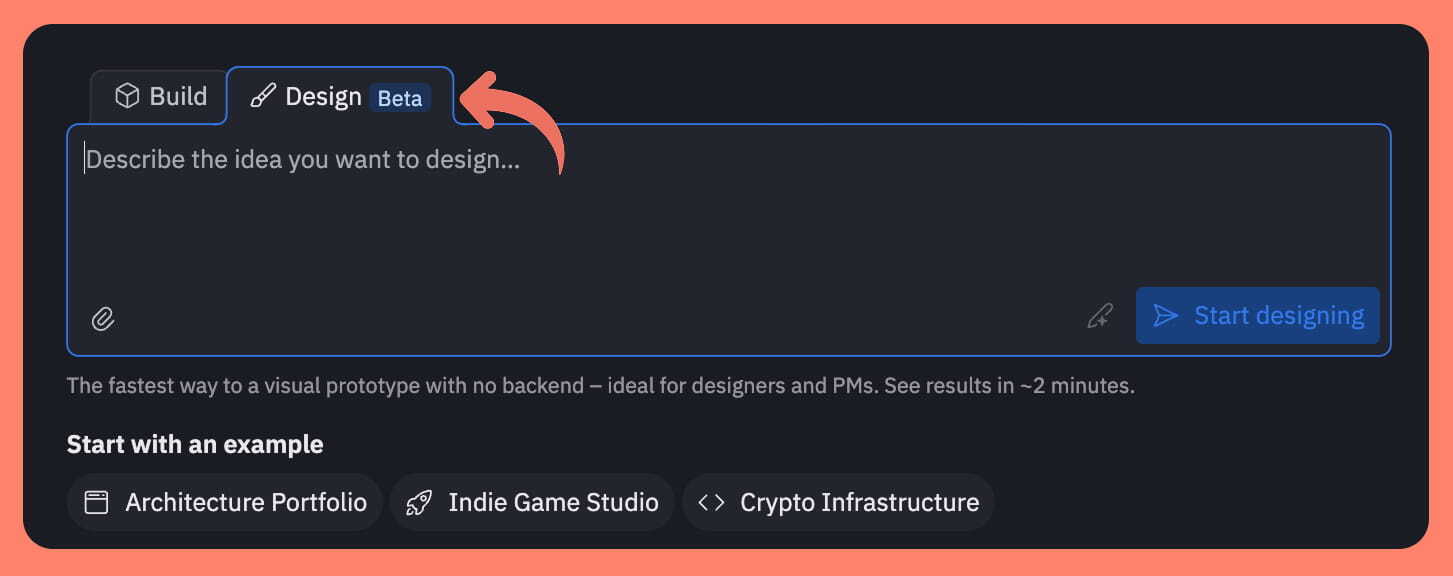
Task: Click the rocket icon in Indie Game Studio
Action: (419, 502)
